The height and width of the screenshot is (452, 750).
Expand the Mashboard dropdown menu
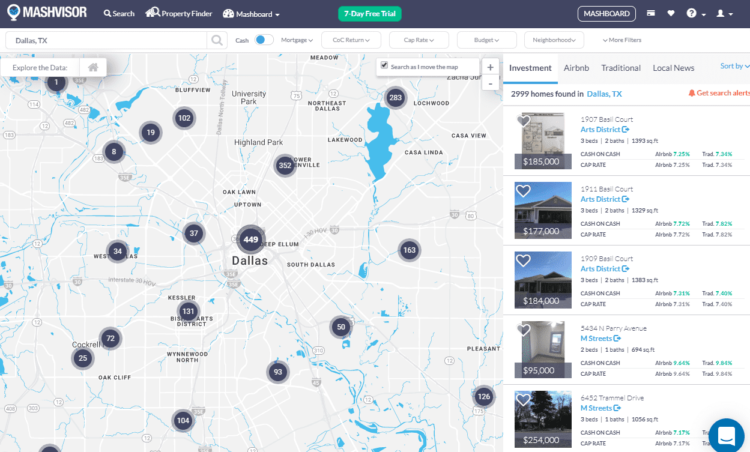251,14
